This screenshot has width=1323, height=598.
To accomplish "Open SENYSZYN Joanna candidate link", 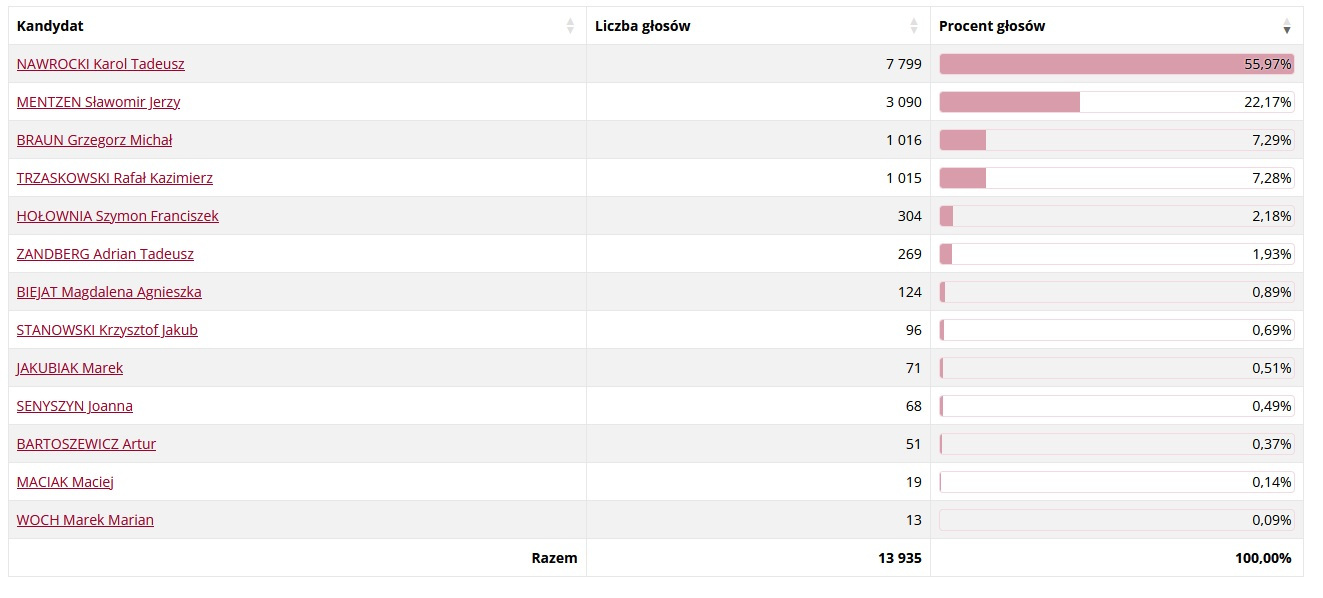I will (x=75, y=406).
